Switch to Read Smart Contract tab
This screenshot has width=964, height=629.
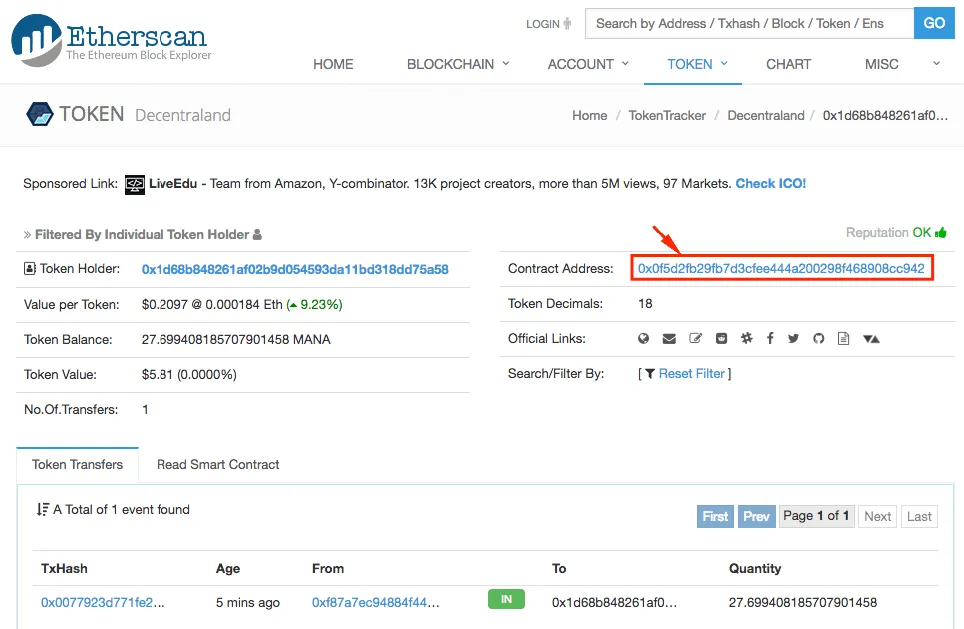click(218, 464)
